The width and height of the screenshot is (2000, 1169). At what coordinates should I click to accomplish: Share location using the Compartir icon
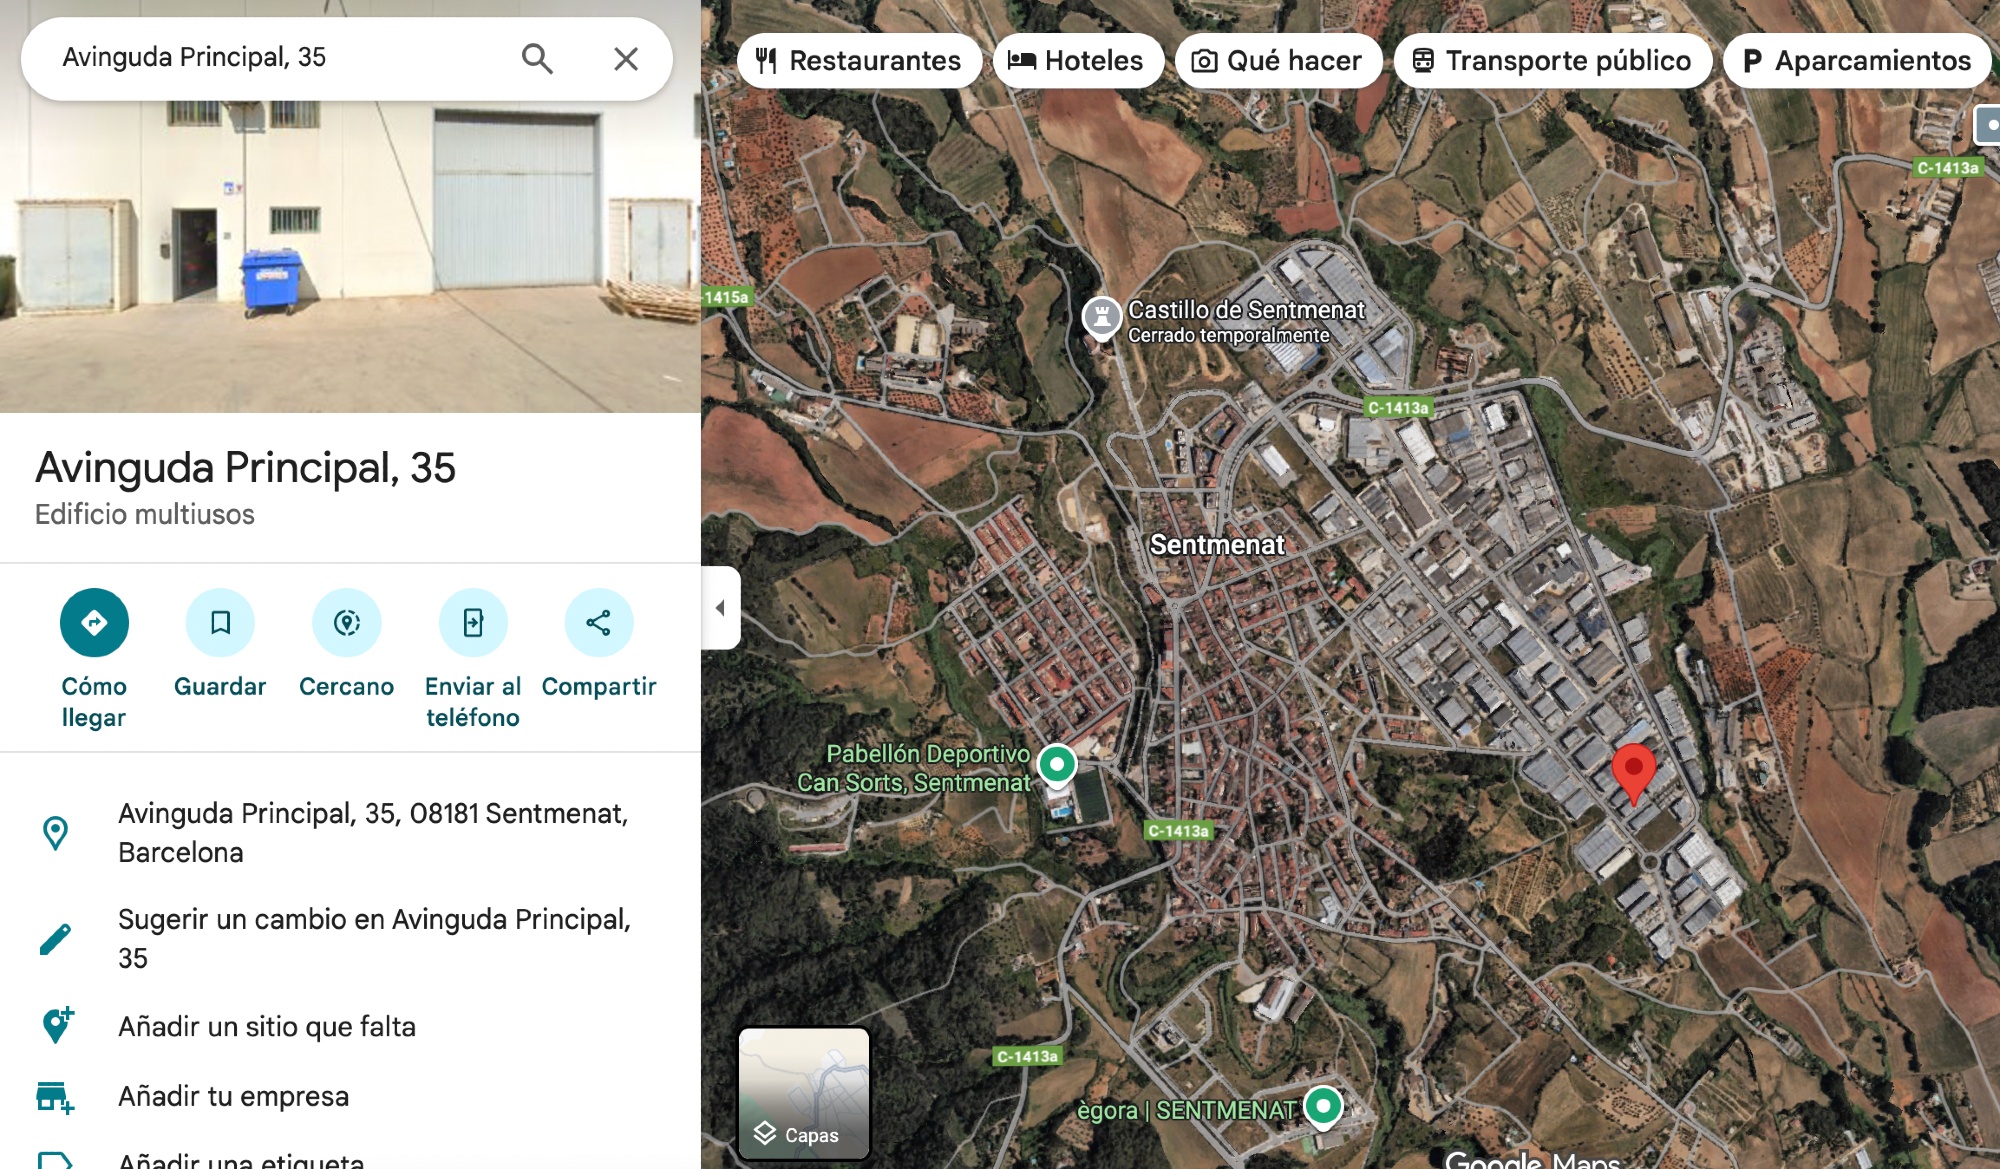pos(598,623)
